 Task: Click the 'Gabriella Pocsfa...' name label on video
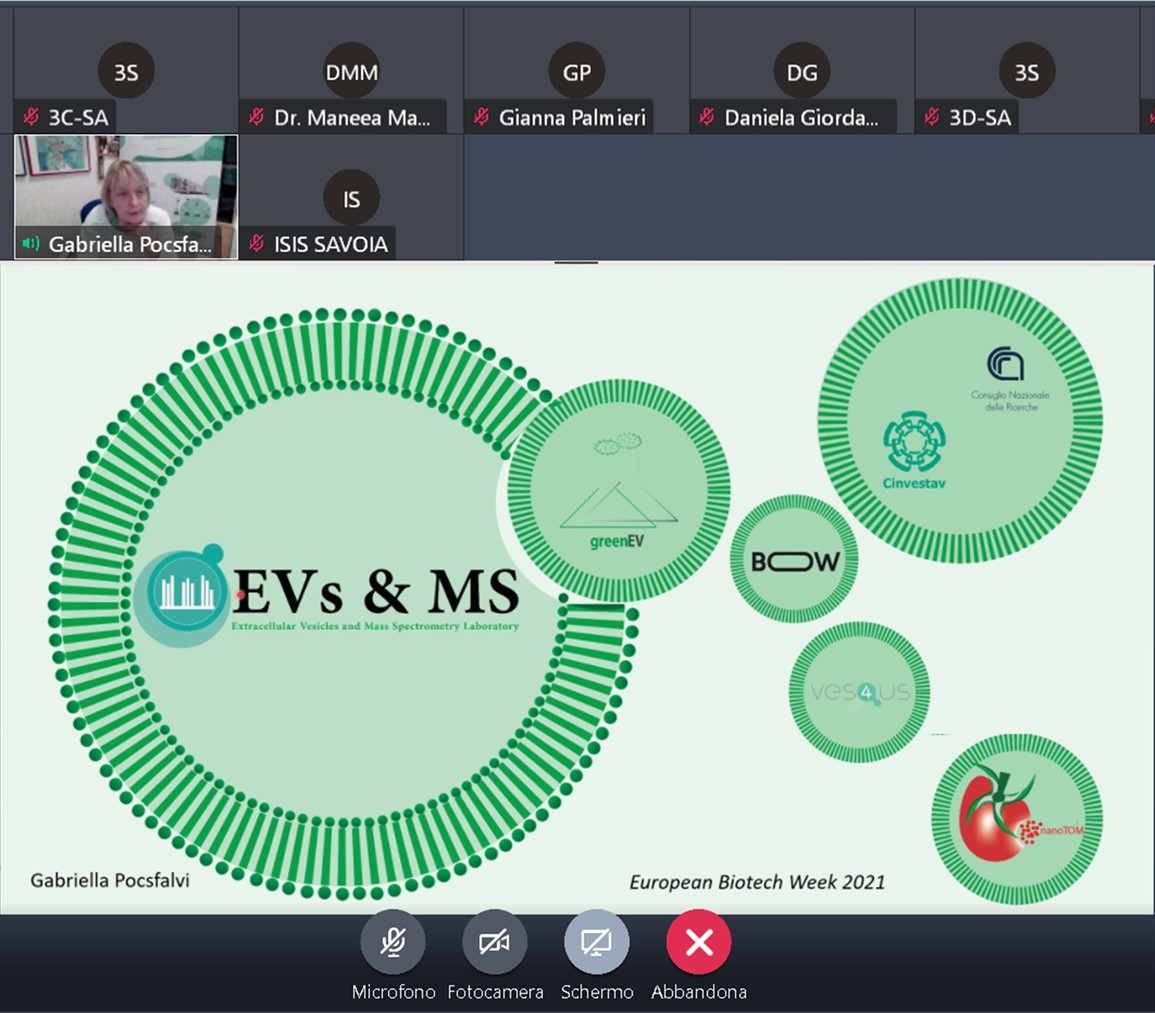(130, 244)
